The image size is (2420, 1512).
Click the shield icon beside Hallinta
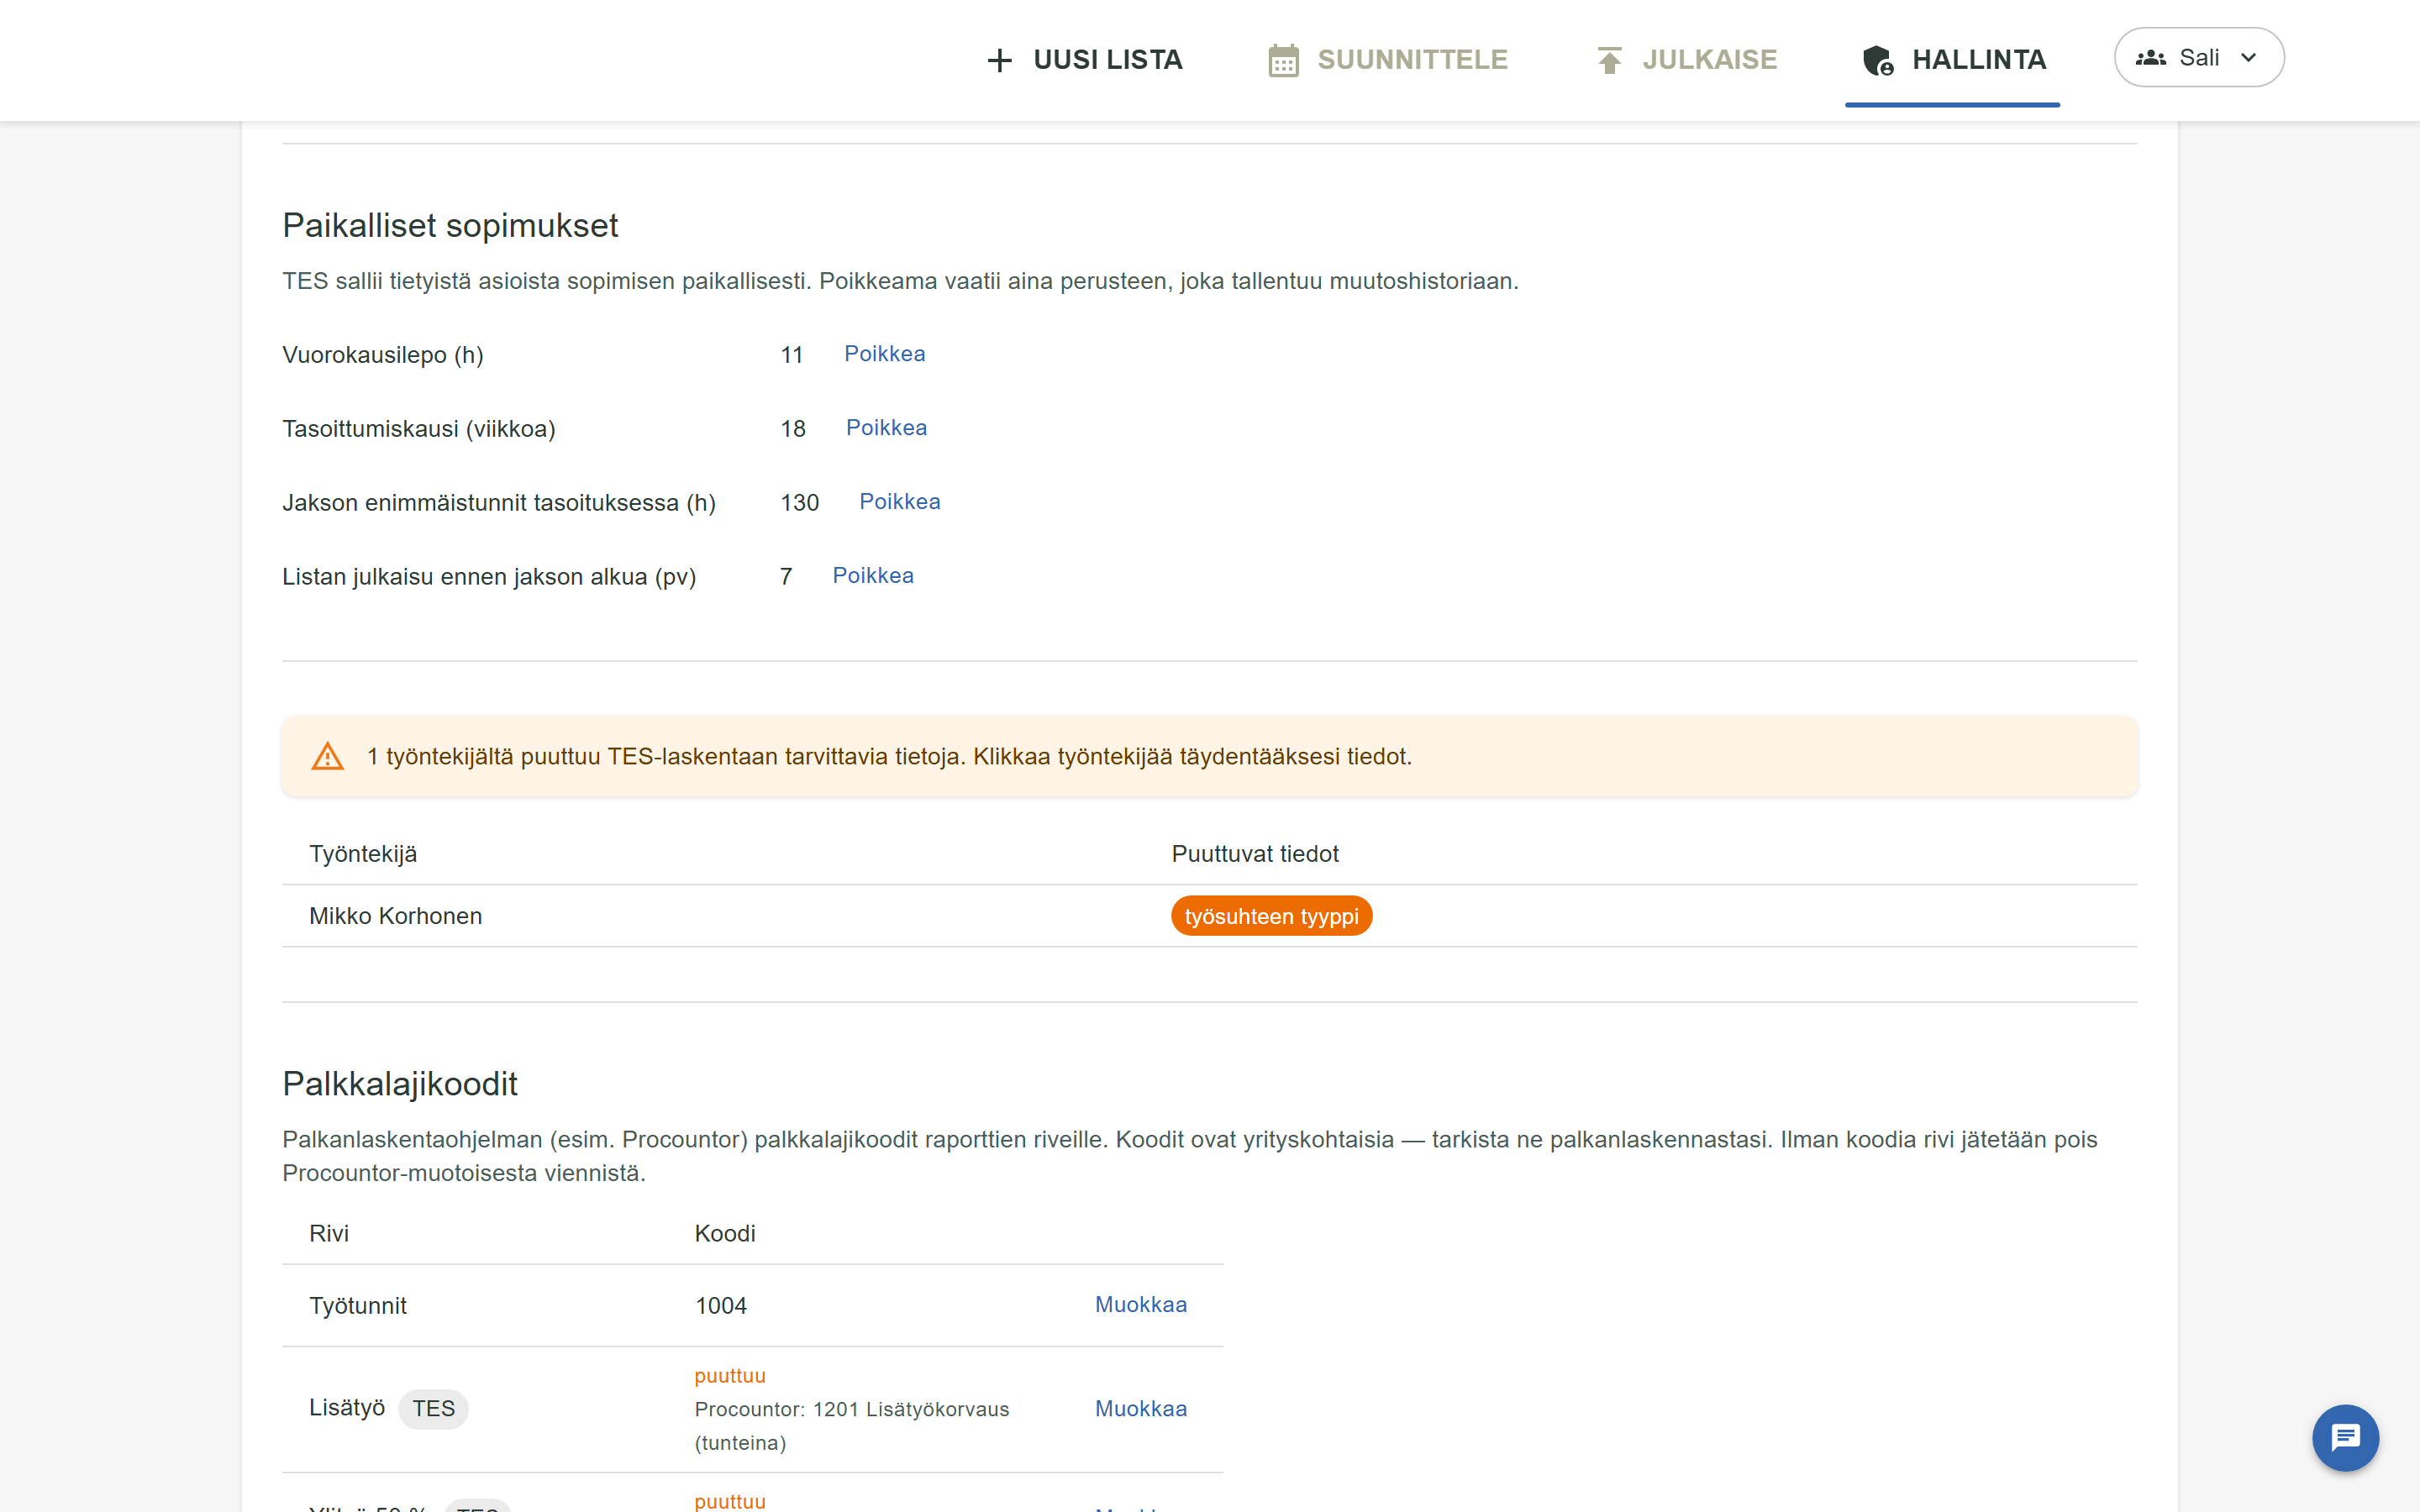click(x=1877, y=60)
